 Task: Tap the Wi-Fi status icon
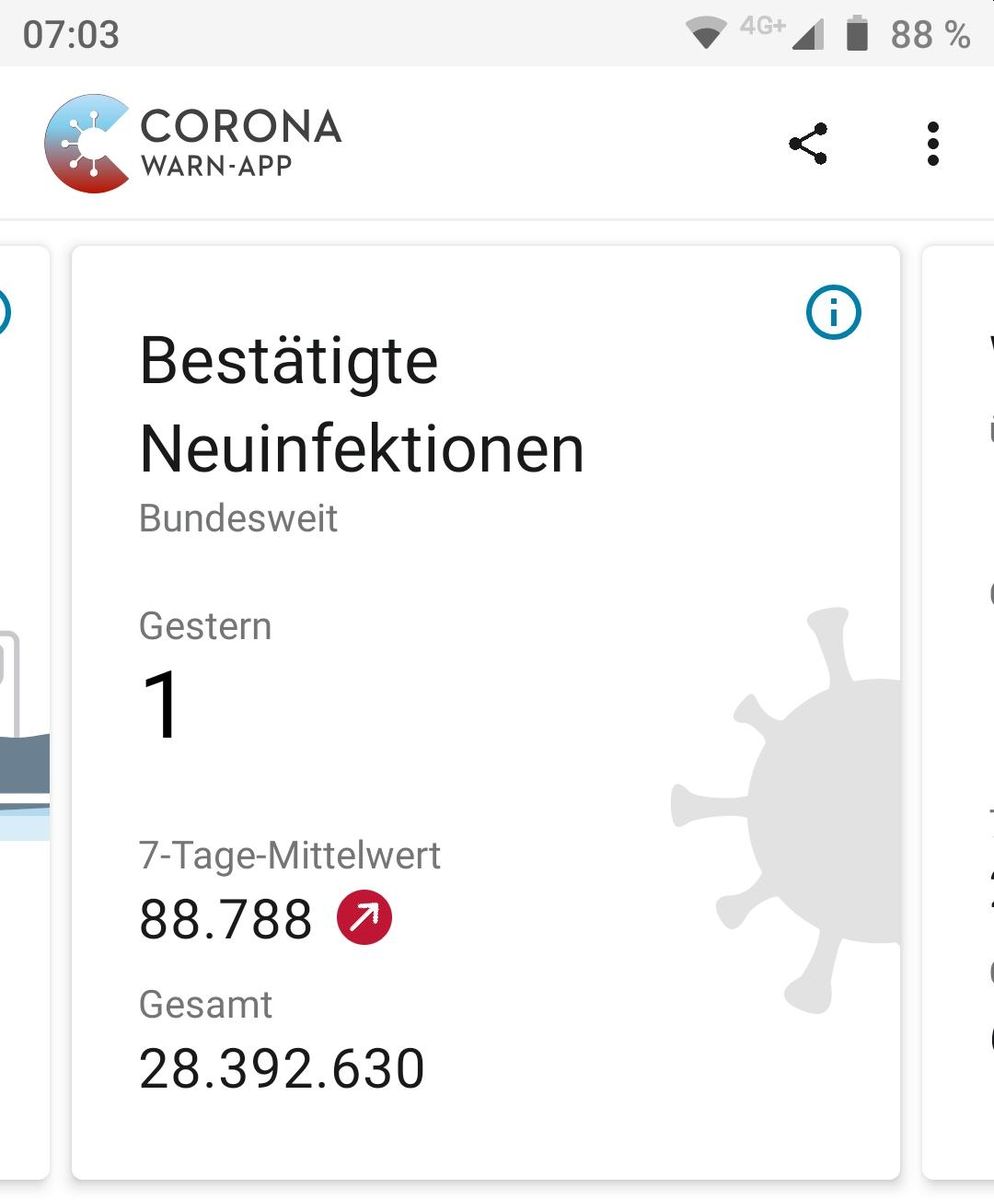pos(705,34)
